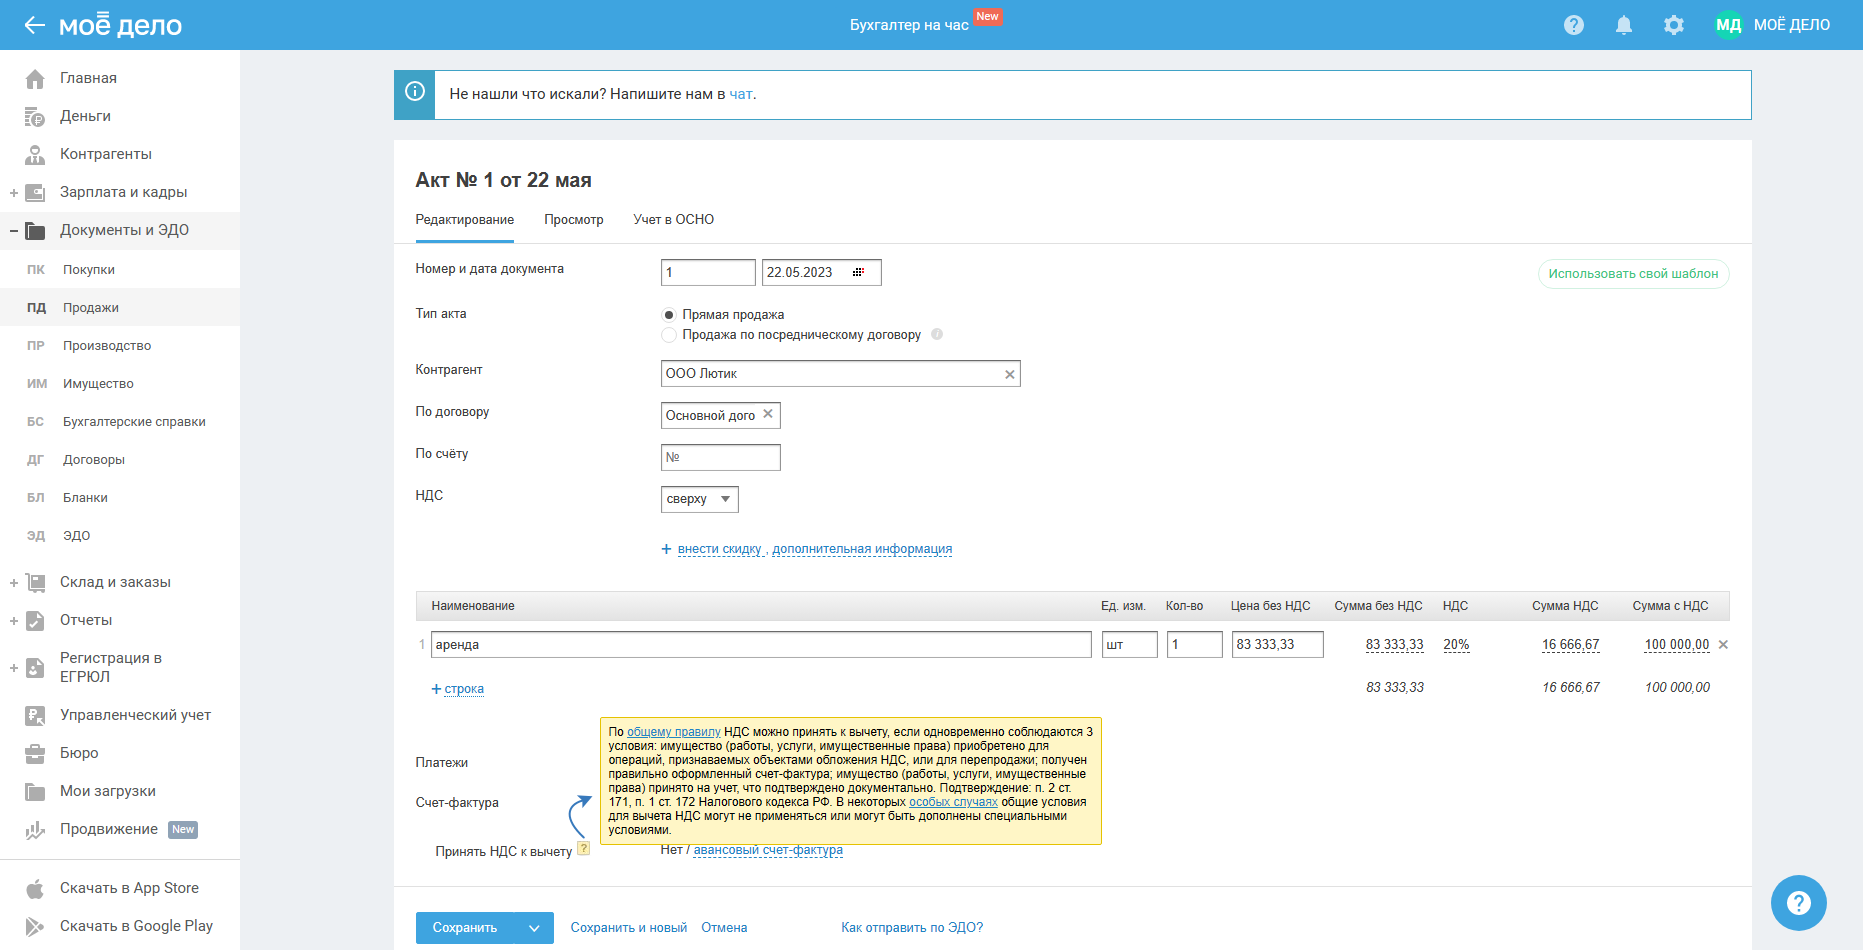Click дополнительная информация link
1863x950 pixels.
862,549
